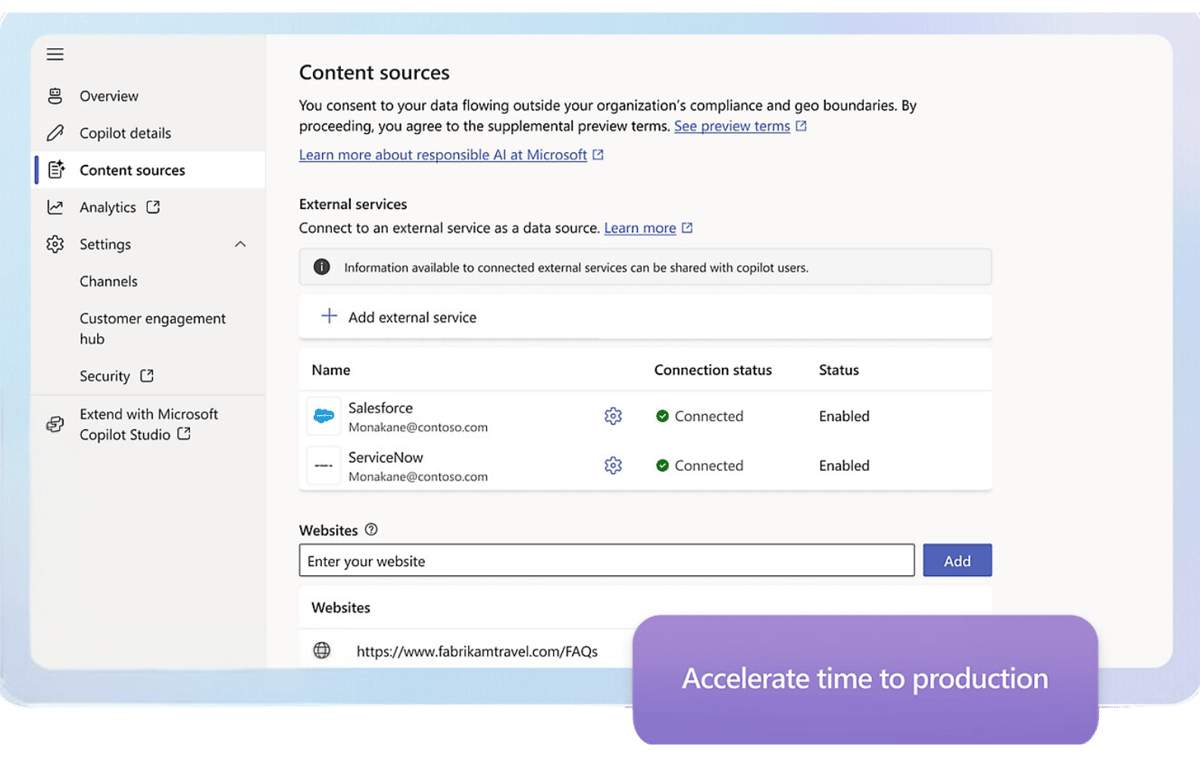Open Learn more about responsible AI link
This screenshot has height=757, width=1200.
click(443, 155)
